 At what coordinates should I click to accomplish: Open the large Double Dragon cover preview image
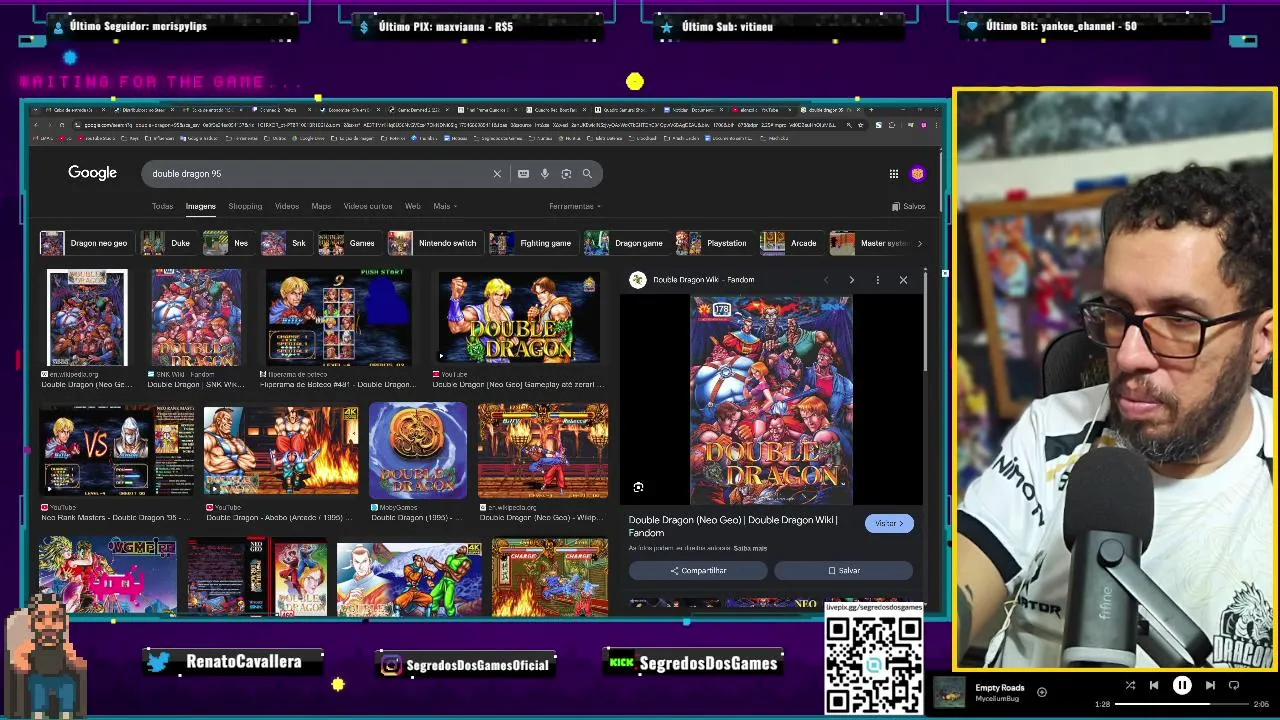pyautogui.click(x=771, y=401)
